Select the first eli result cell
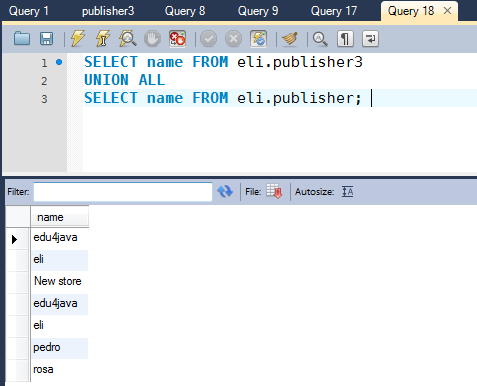477x386 pixels. pos(59,259)
